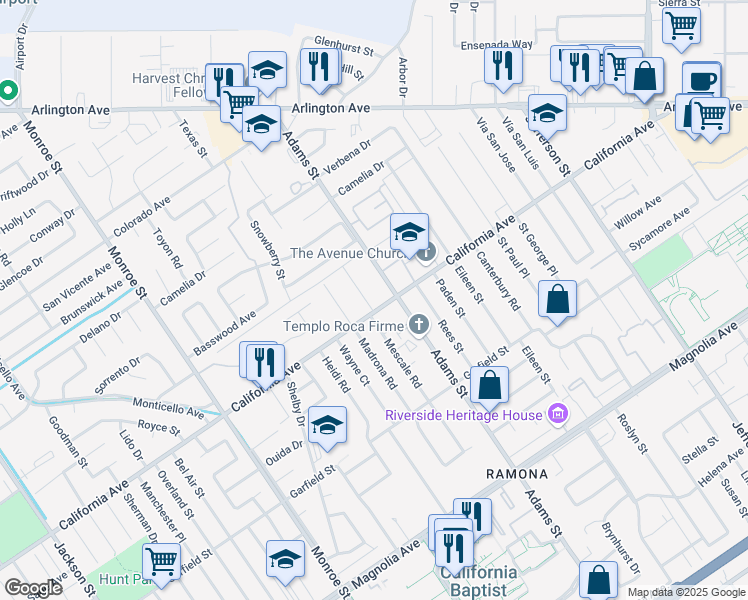Click the Ensenada Way street label
This screenshot has width=748, height=600.
(497, 45)
